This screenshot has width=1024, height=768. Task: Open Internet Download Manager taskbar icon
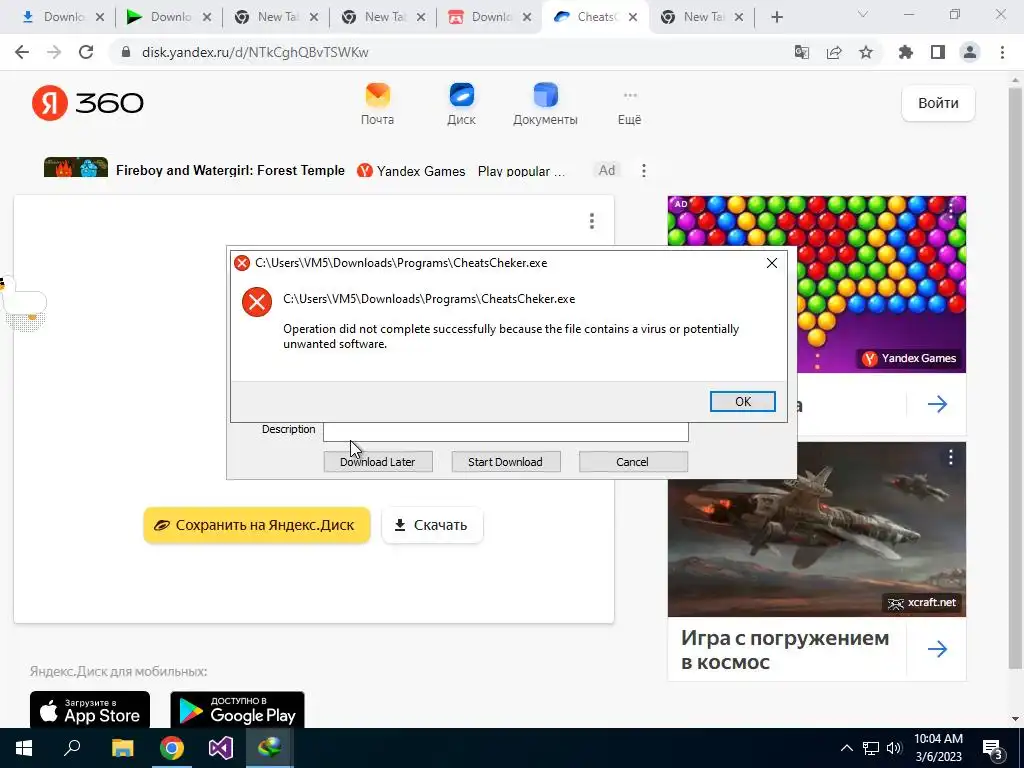coord(270,748)
